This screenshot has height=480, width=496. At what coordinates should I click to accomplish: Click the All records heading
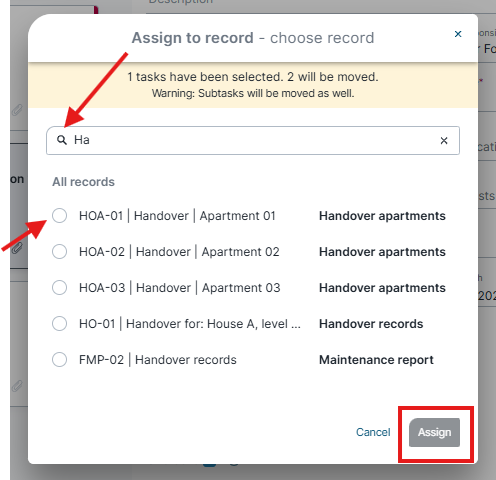(83, 182)
